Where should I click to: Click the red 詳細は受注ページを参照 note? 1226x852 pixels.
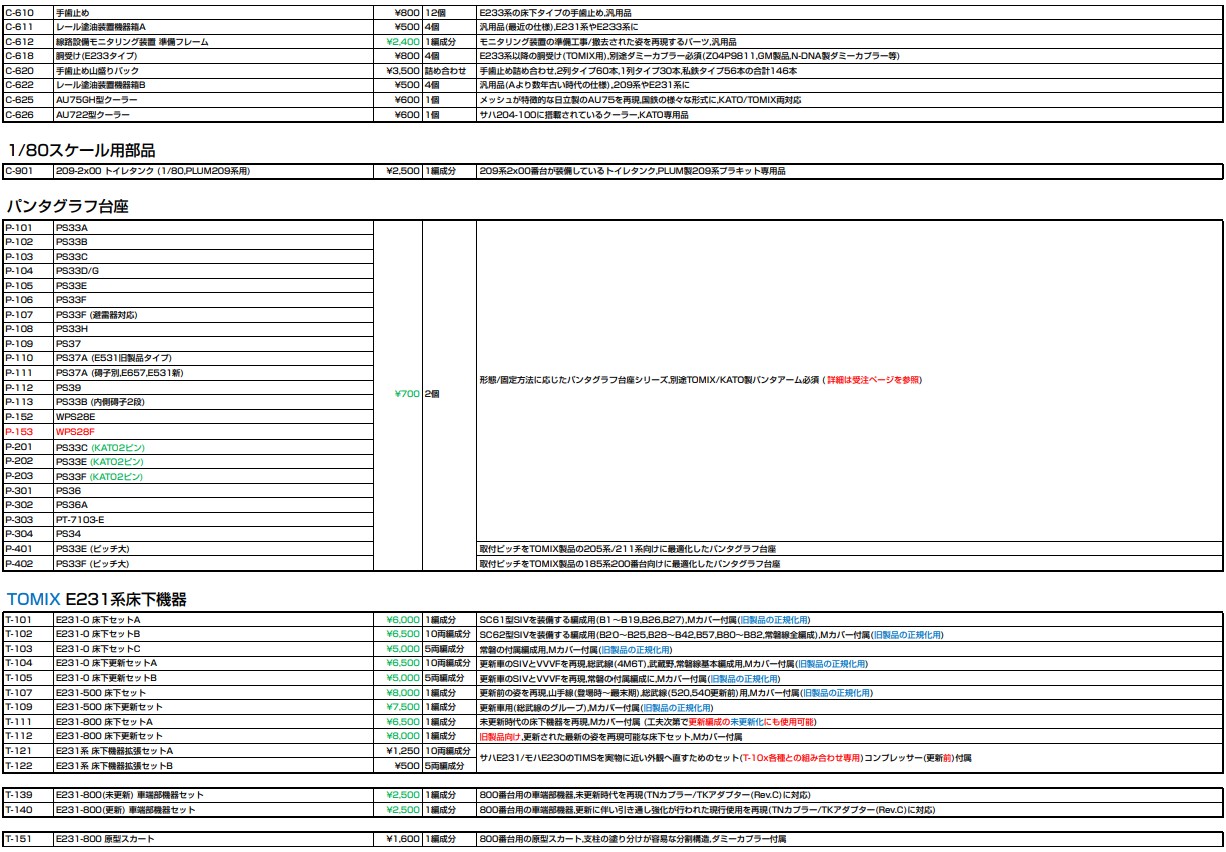[x=873, y=380]
